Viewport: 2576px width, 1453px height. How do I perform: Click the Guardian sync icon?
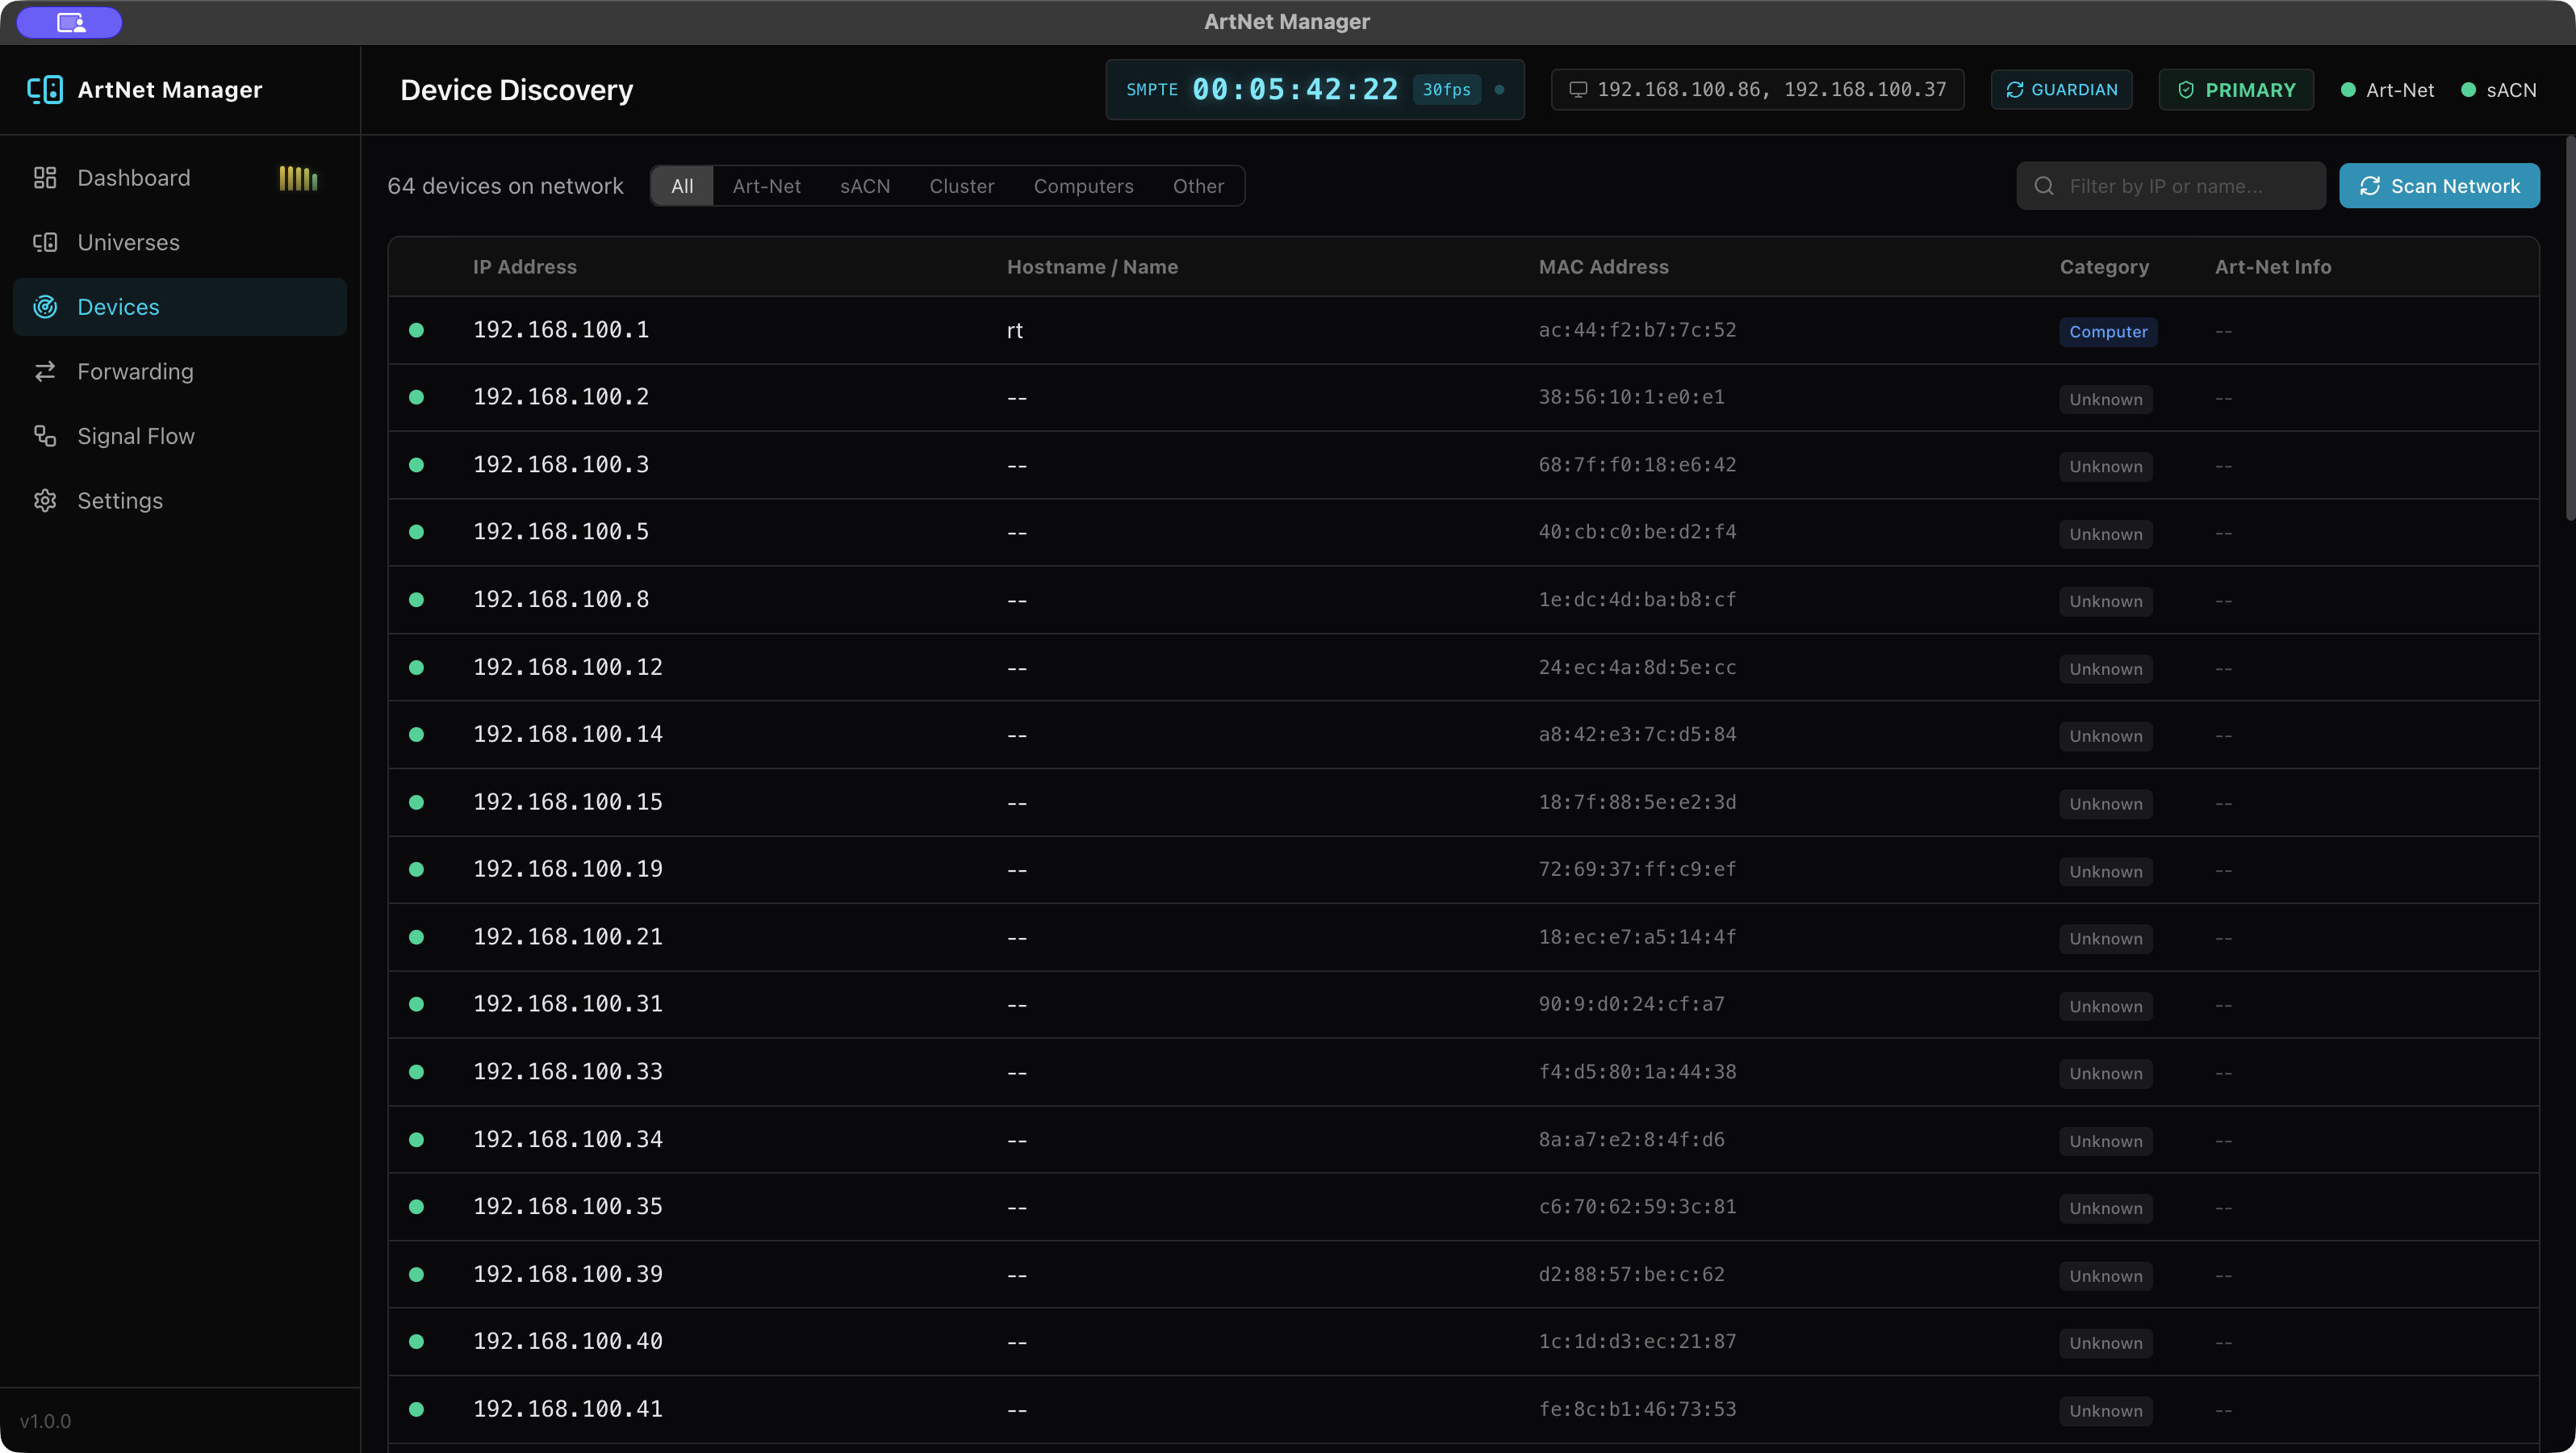coord(2015,90)
